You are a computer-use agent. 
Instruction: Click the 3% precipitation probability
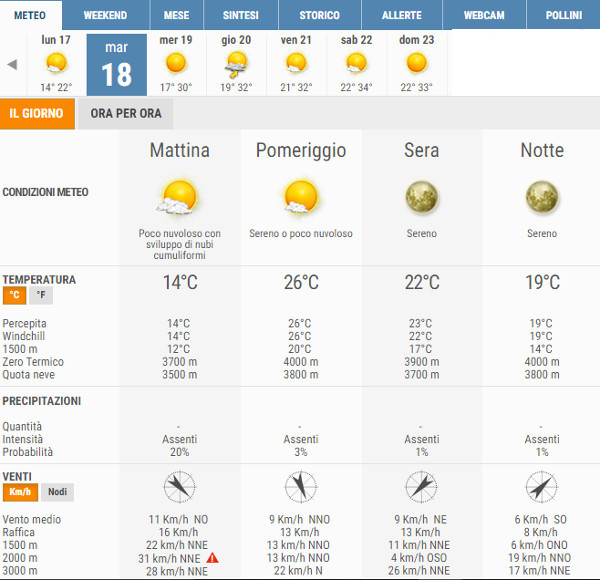301,452
